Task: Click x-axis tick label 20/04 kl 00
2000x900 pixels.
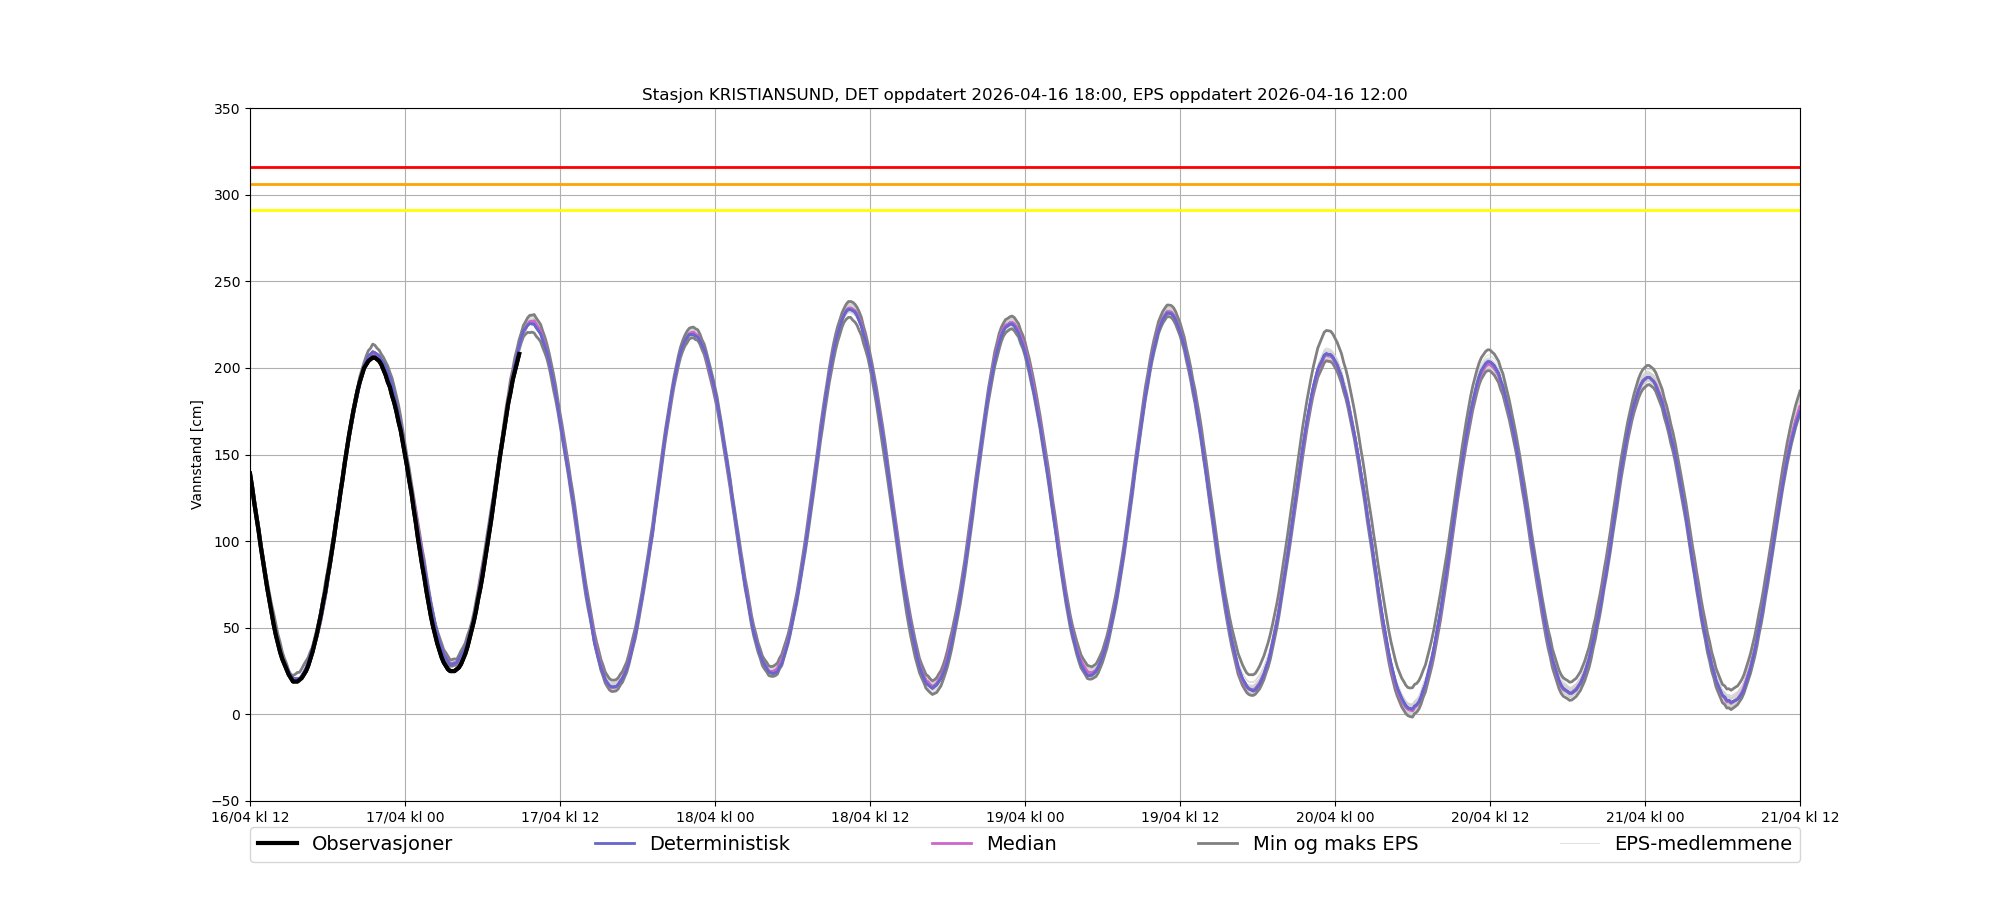Action: click(1335, 817)
